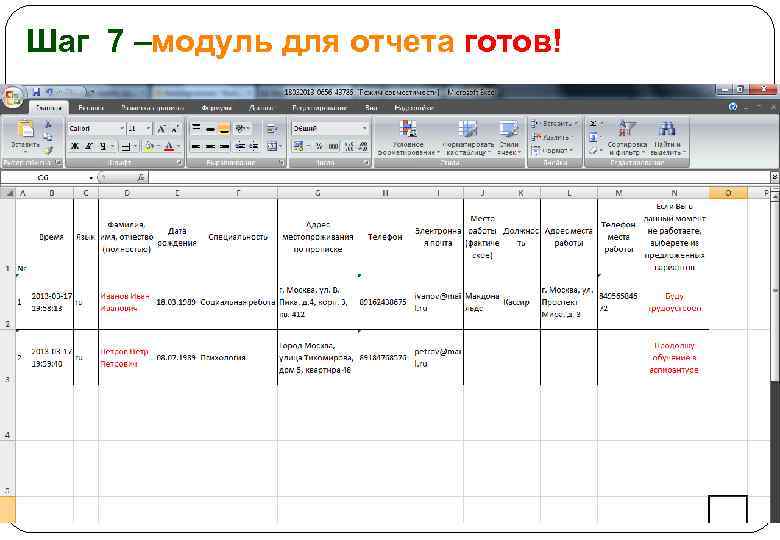Toggle top vertical alignment

196,129
